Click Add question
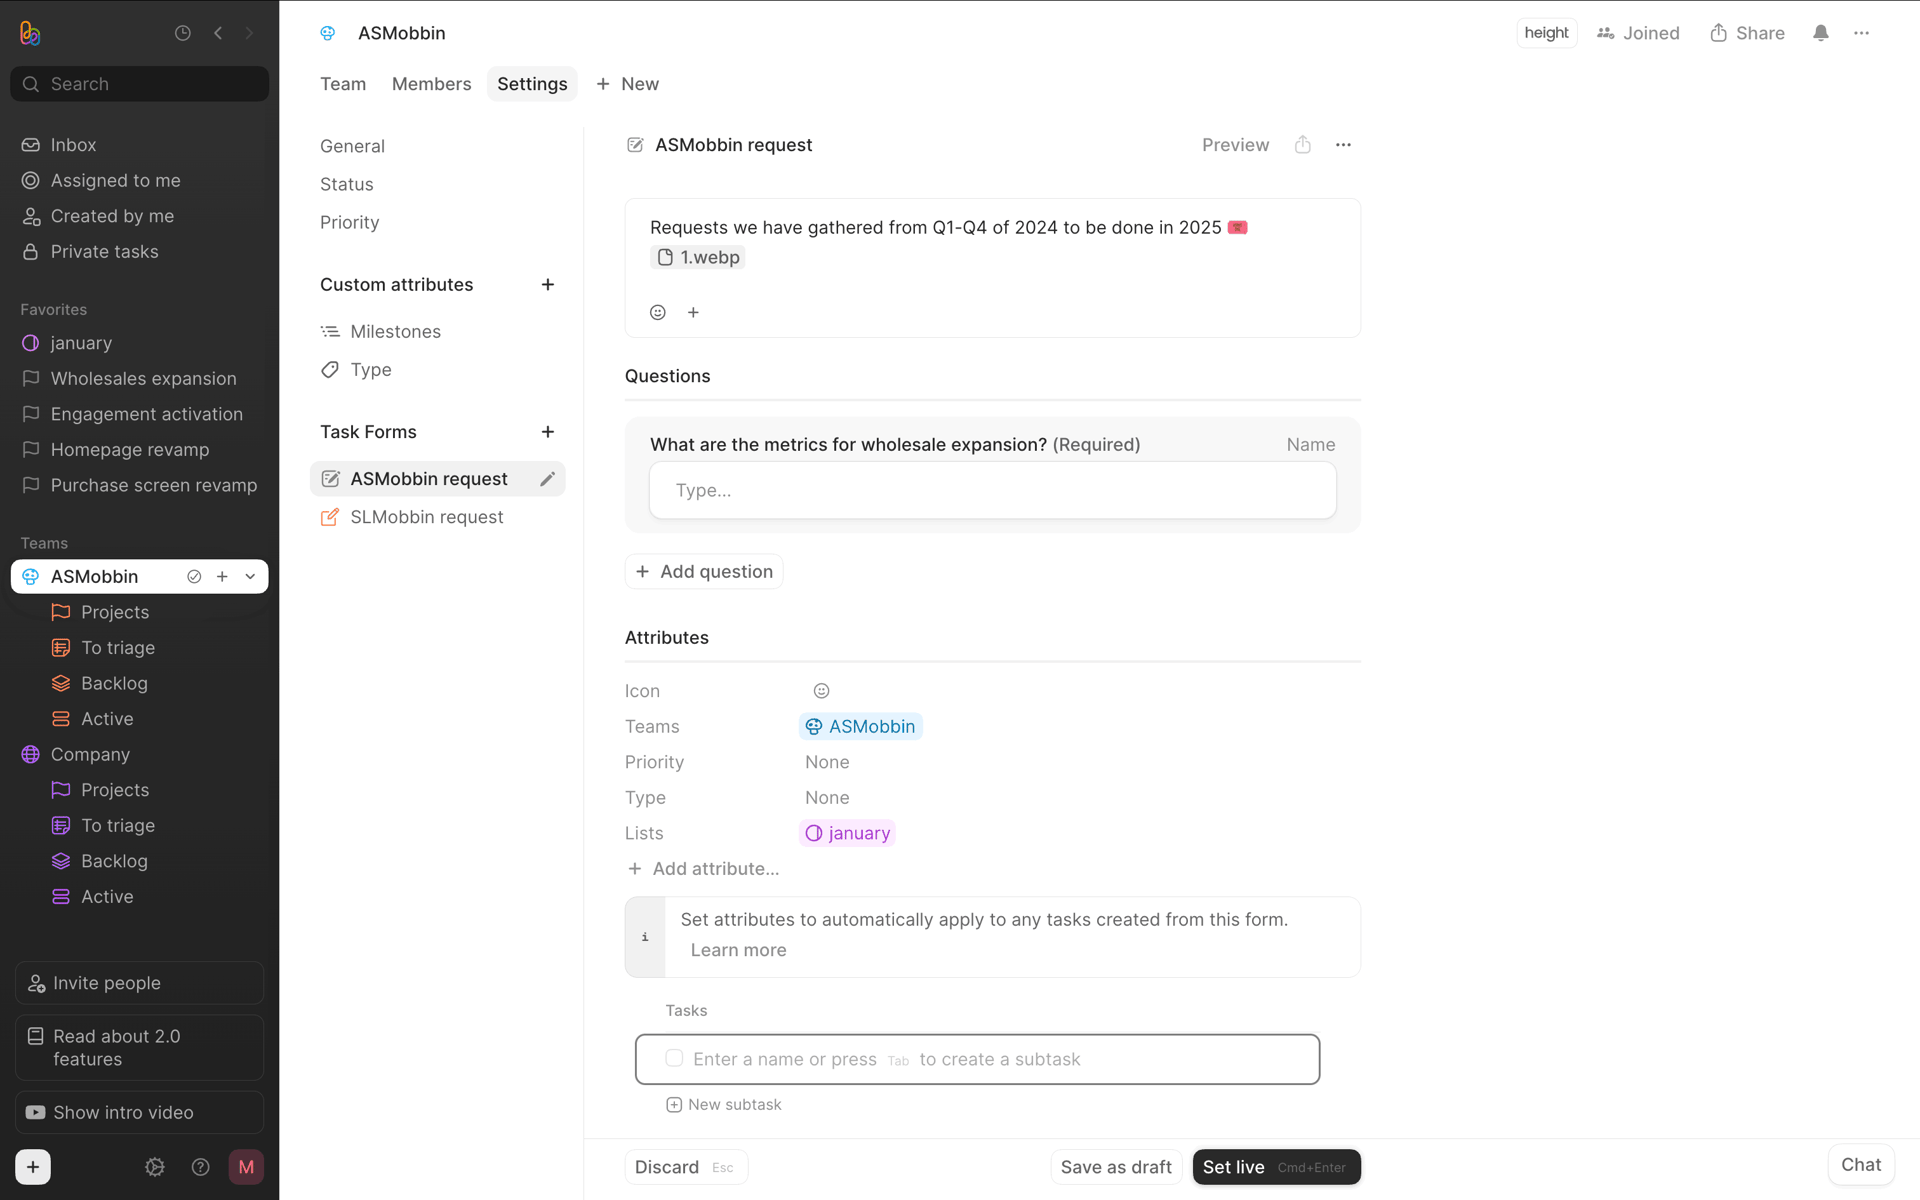This screenshot has height=1200, width=1920. pos(704,572)
